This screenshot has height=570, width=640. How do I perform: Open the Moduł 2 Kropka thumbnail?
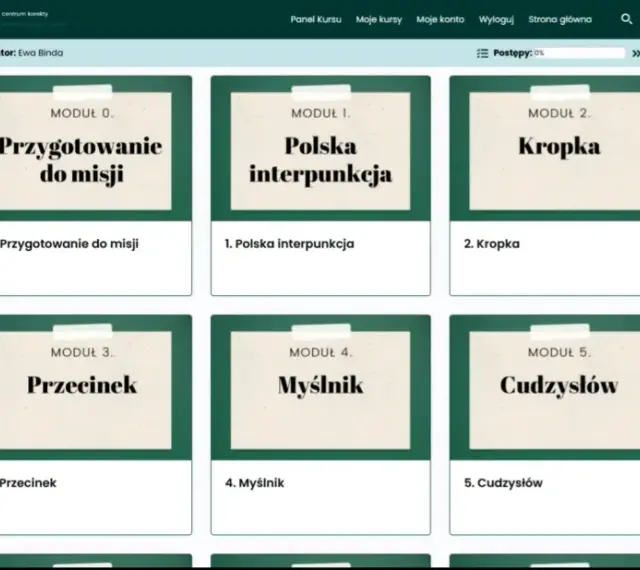pyautogui.click(x=545, y=148)
